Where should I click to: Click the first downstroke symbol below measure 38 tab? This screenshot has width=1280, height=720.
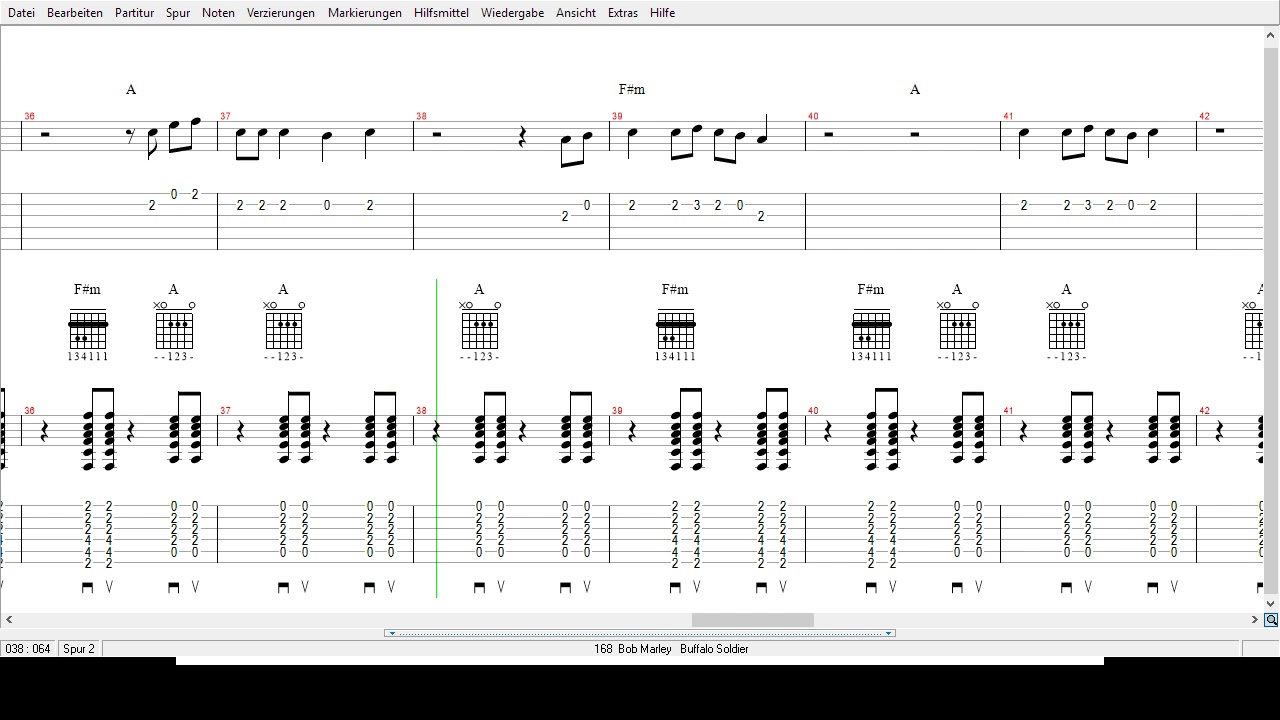(480, 587)
